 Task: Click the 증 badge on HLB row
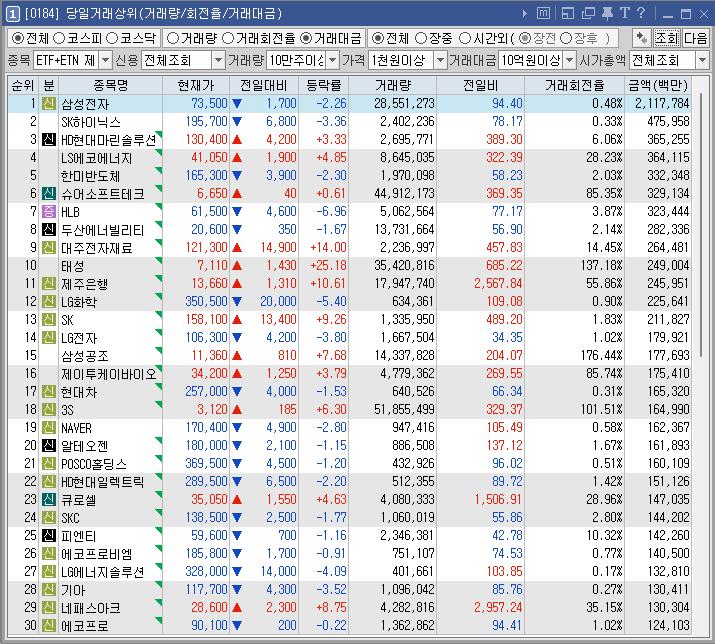(x=49, y=211)
